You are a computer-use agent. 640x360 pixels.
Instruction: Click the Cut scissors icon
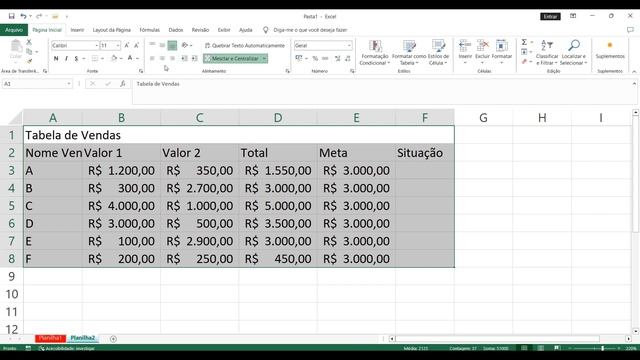[x=29, y=42]
